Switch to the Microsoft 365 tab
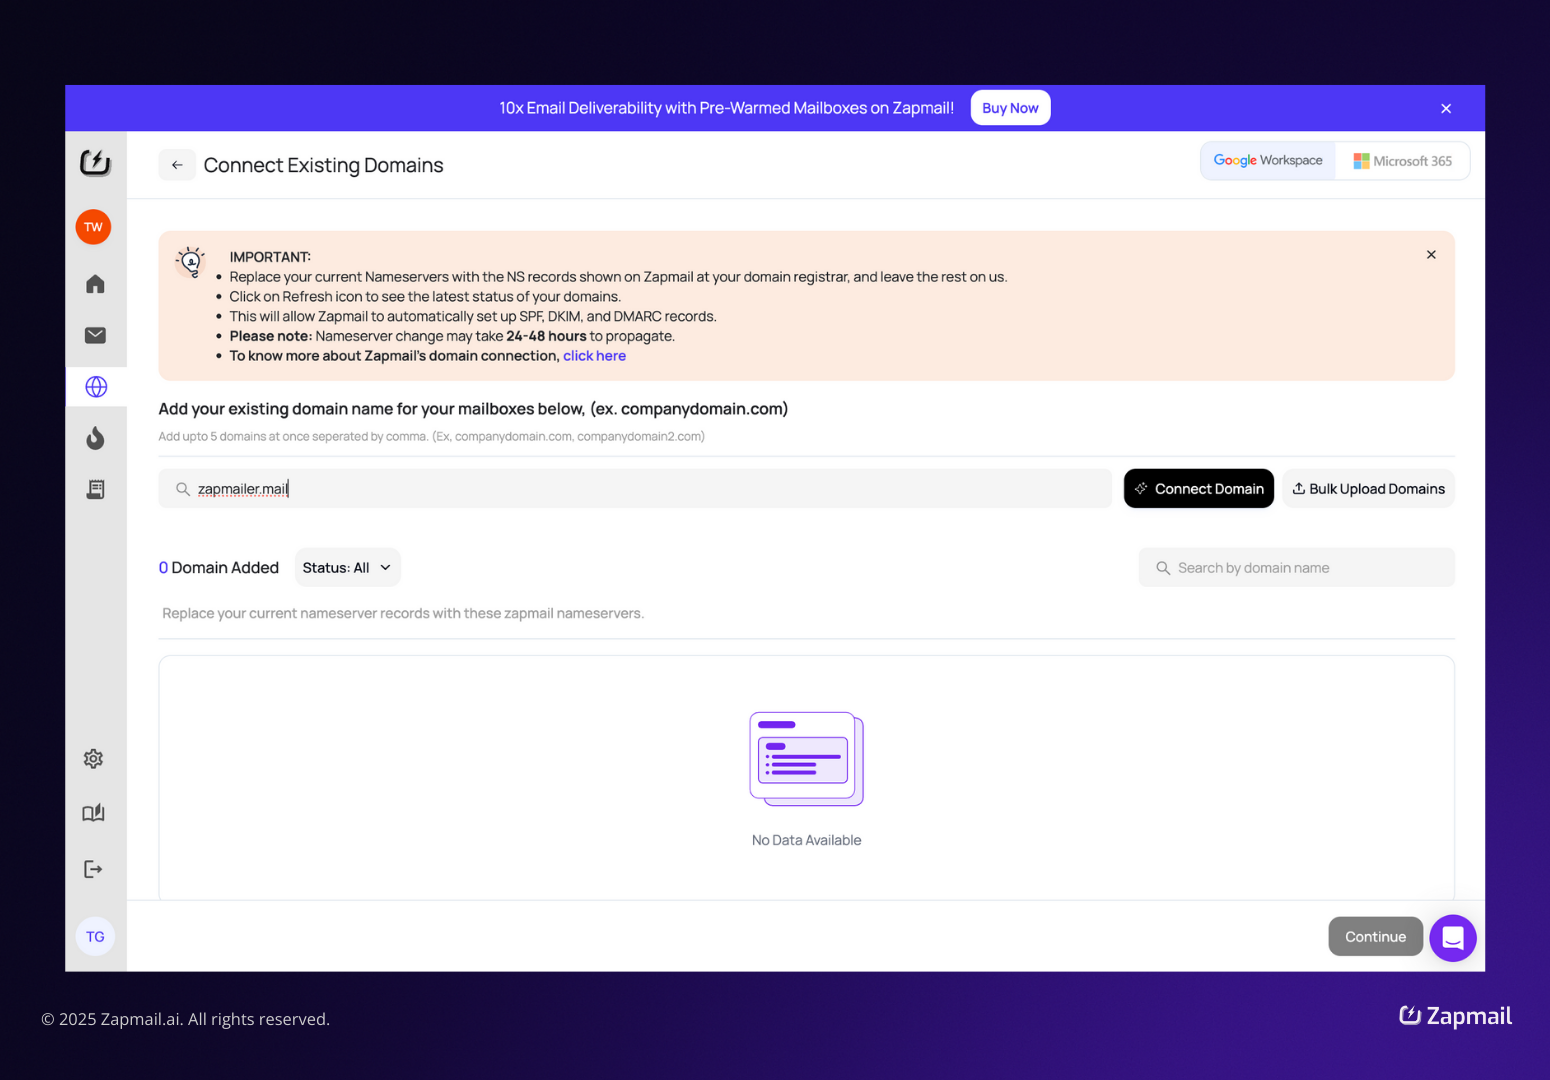1550x1080 pixels. [1402, 161]
